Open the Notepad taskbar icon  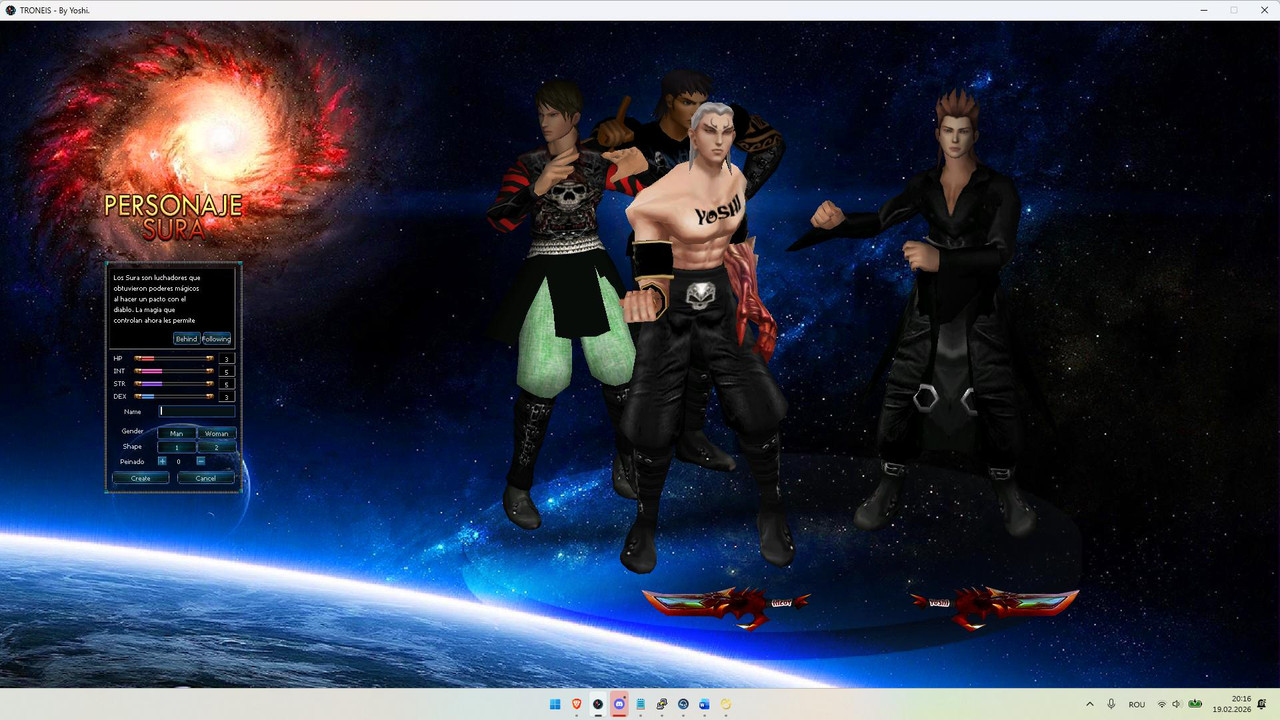(x=640, y=704)
